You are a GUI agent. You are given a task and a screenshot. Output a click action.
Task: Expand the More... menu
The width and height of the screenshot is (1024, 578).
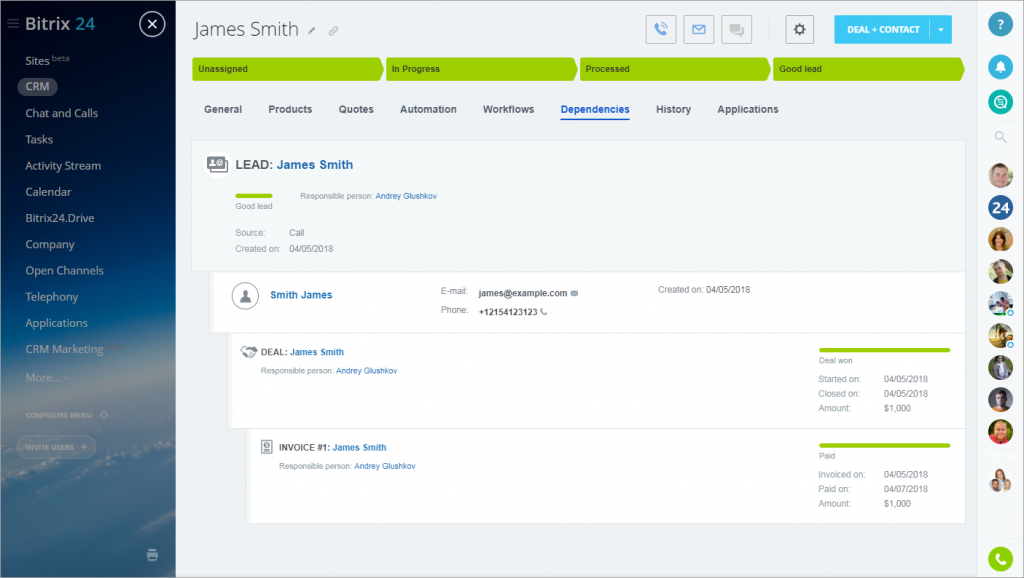tap(46, 377)
